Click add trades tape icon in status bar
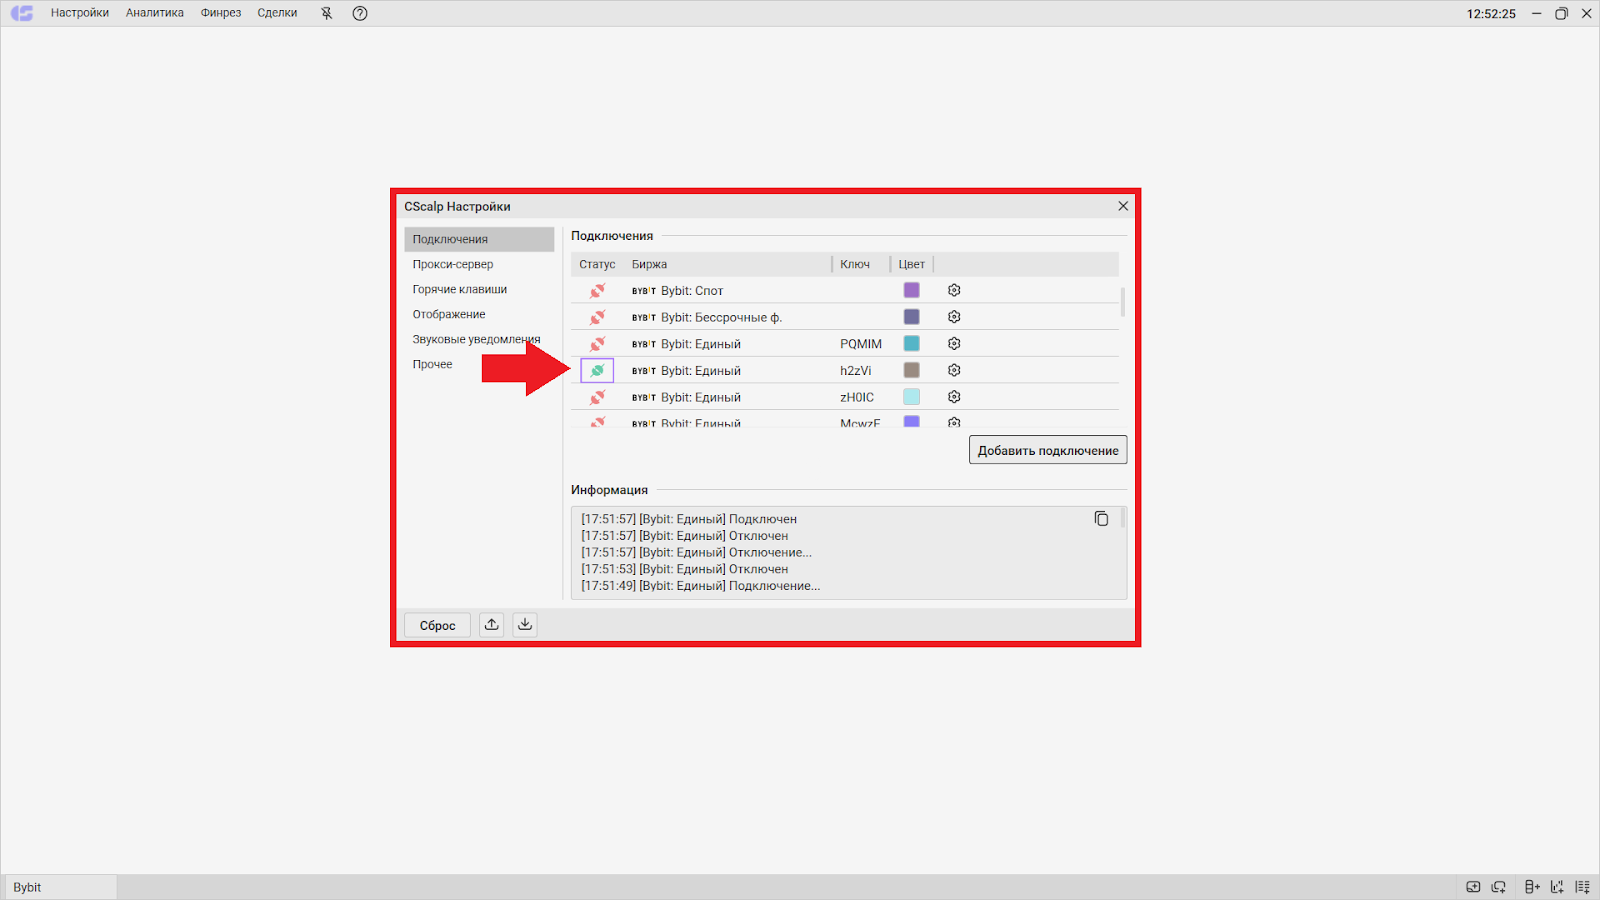This screenshot has width=1600, height=900. click(1583, 887)
